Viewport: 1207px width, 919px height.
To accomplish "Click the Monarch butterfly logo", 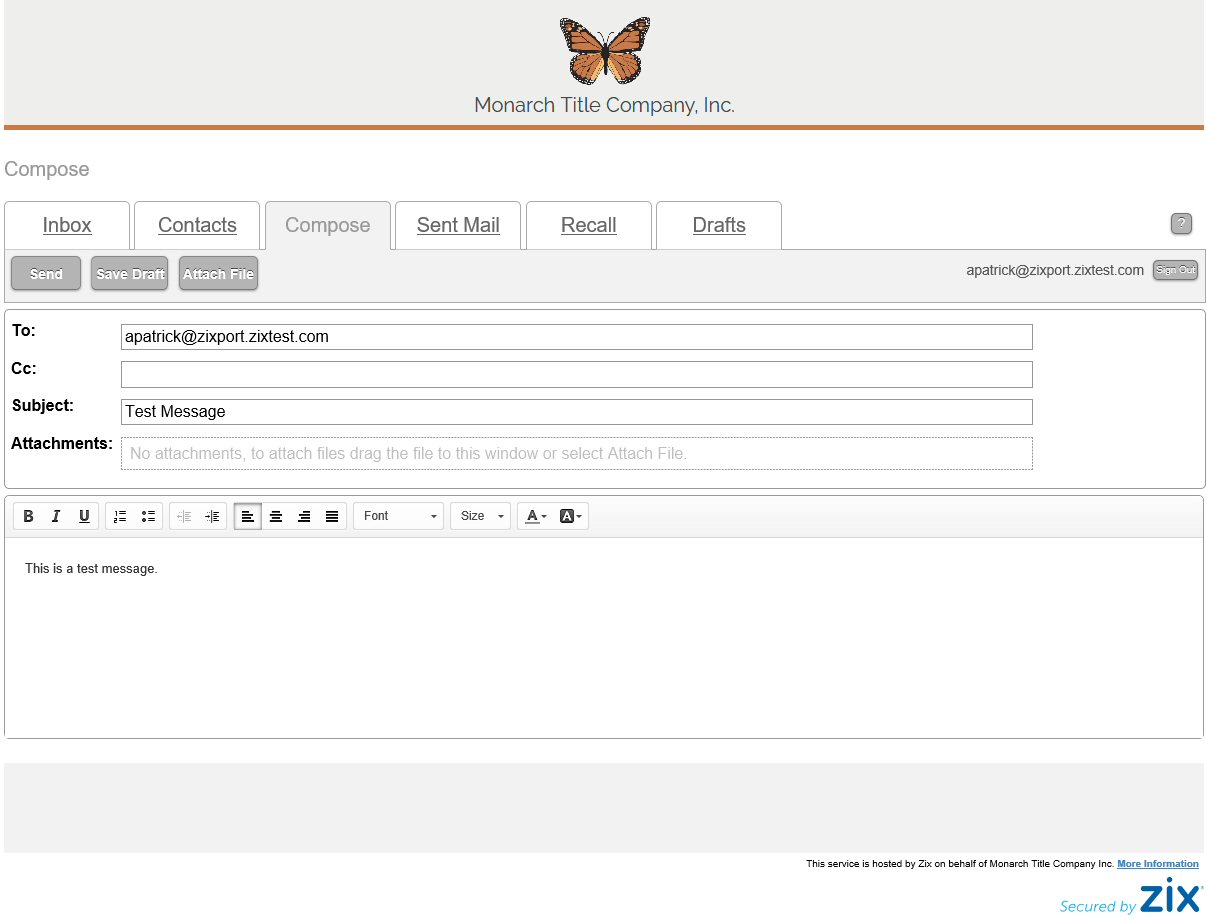I will coord(605,50).
